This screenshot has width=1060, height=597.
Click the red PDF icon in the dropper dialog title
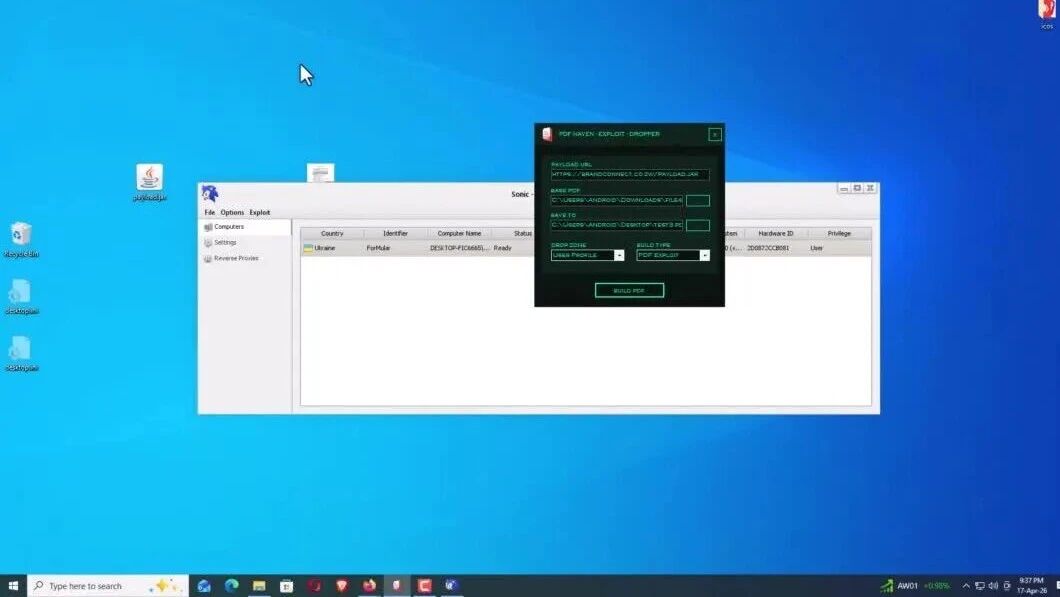pos(547,134)
